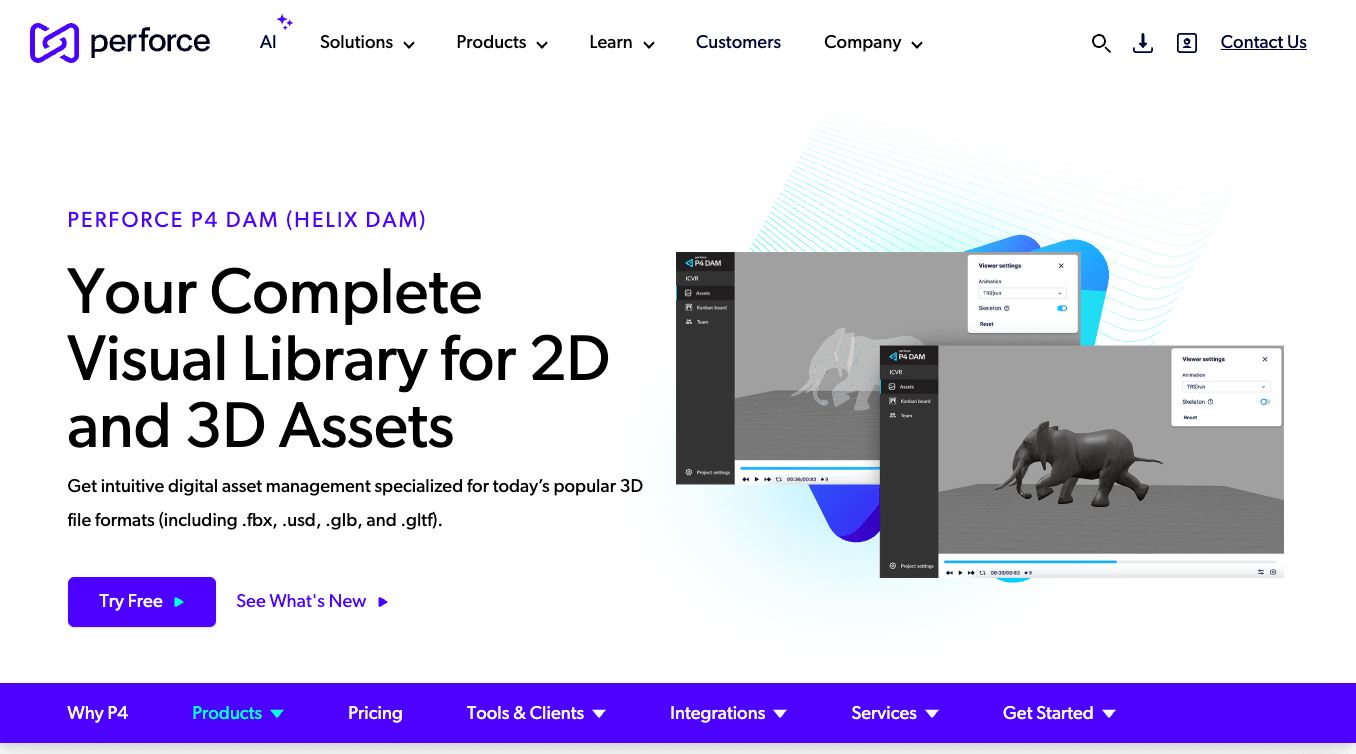Screen dimensions: 1356x754
Task: Click the downloads arrow icon
Action: coord(1143,43)
